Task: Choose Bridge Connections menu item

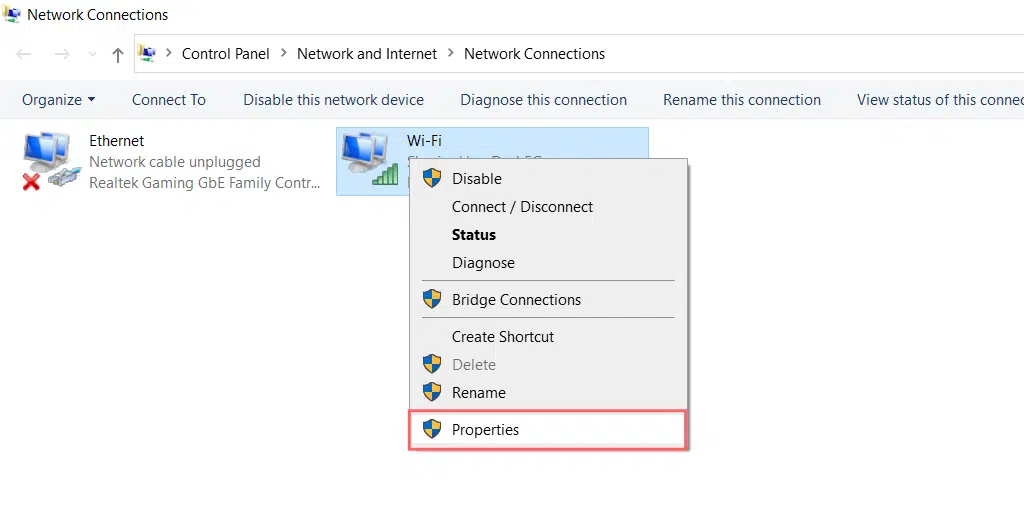Action: click(x=516, y=300)
